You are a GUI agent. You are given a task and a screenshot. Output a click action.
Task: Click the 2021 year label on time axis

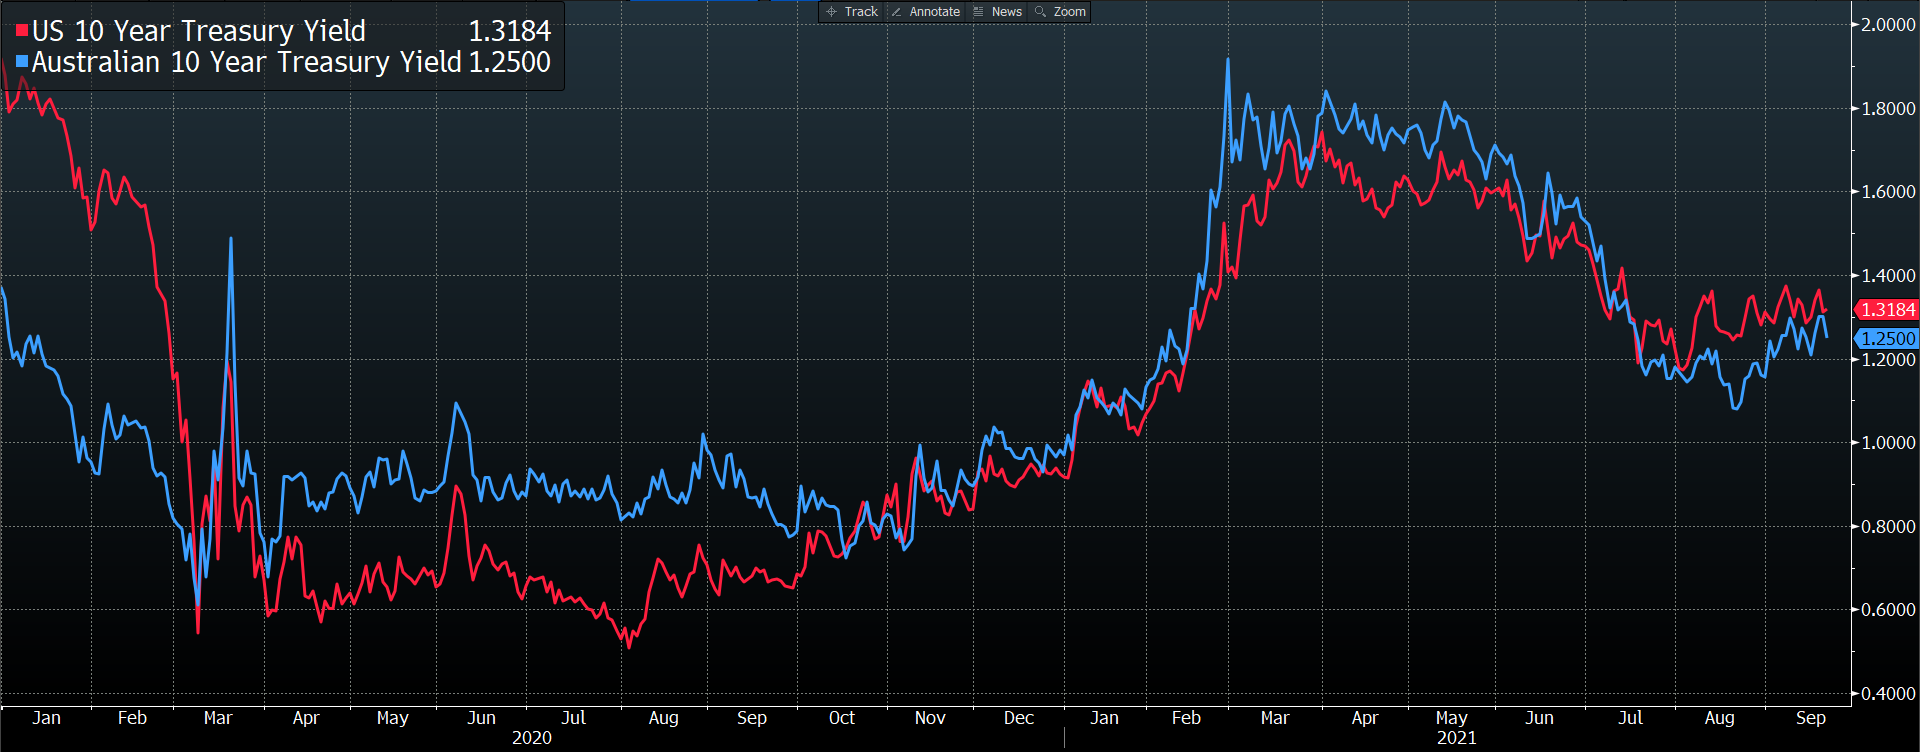(x=1456, y=738)
